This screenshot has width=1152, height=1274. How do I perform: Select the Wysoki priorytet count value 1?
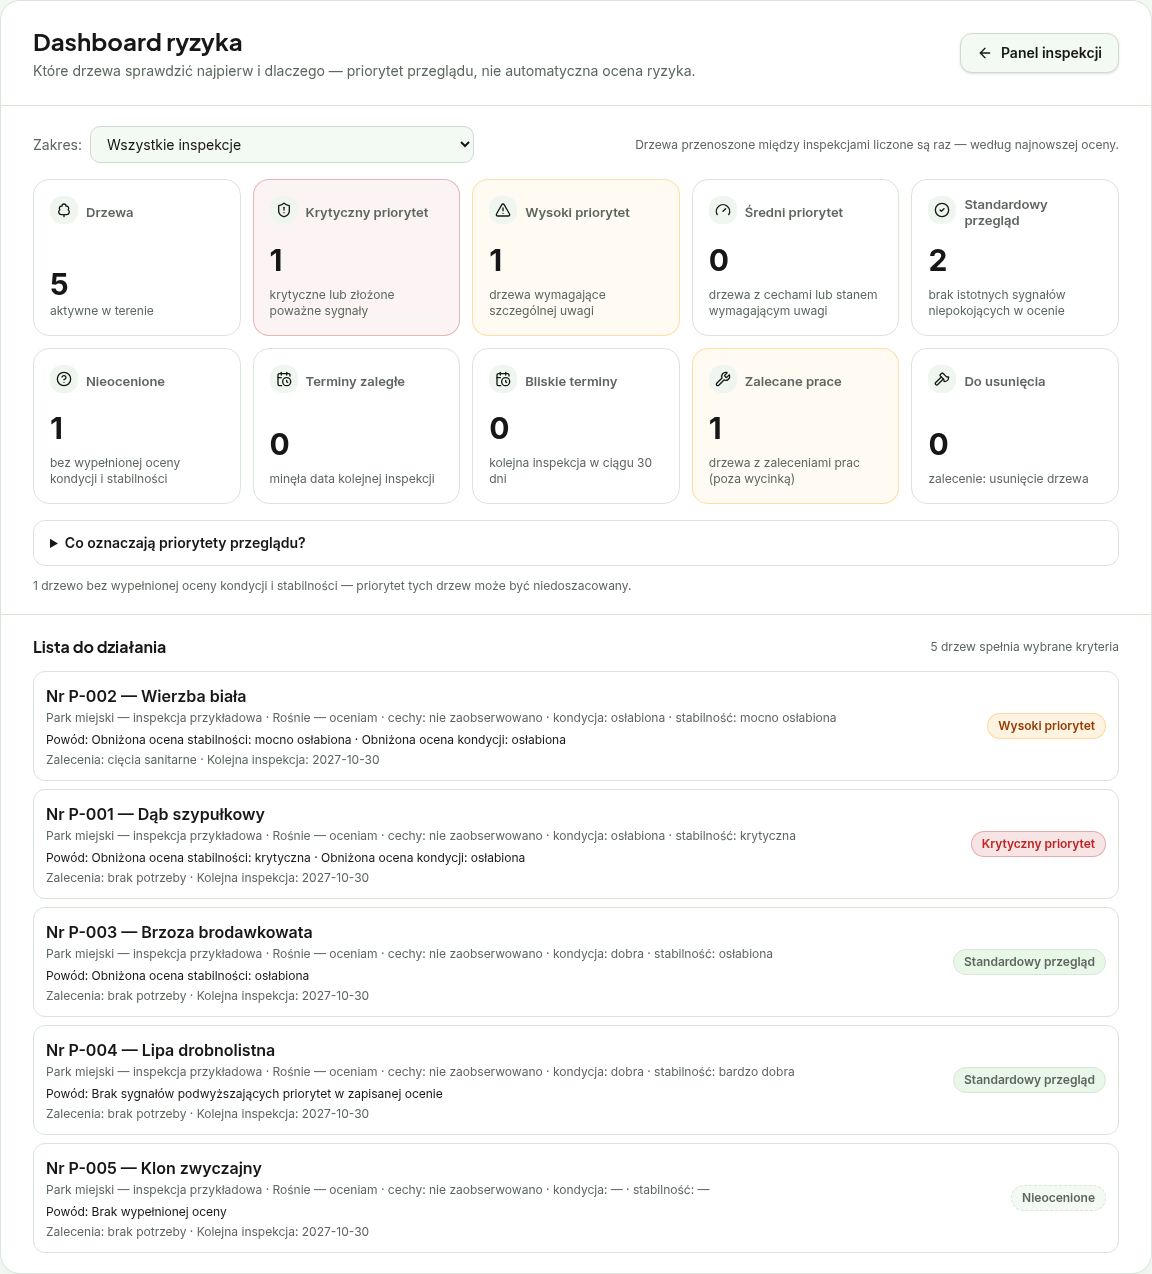[496, 260]
